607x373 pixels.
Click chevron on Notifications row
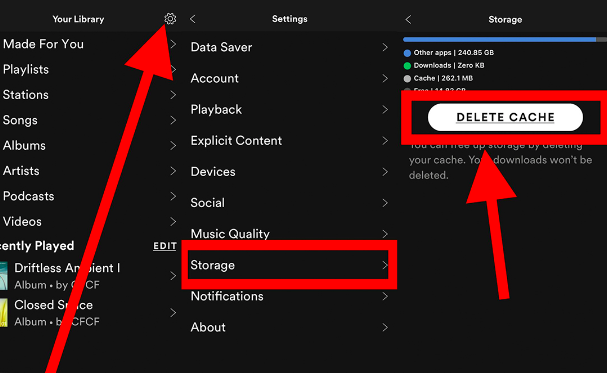(x=385, y=296)
